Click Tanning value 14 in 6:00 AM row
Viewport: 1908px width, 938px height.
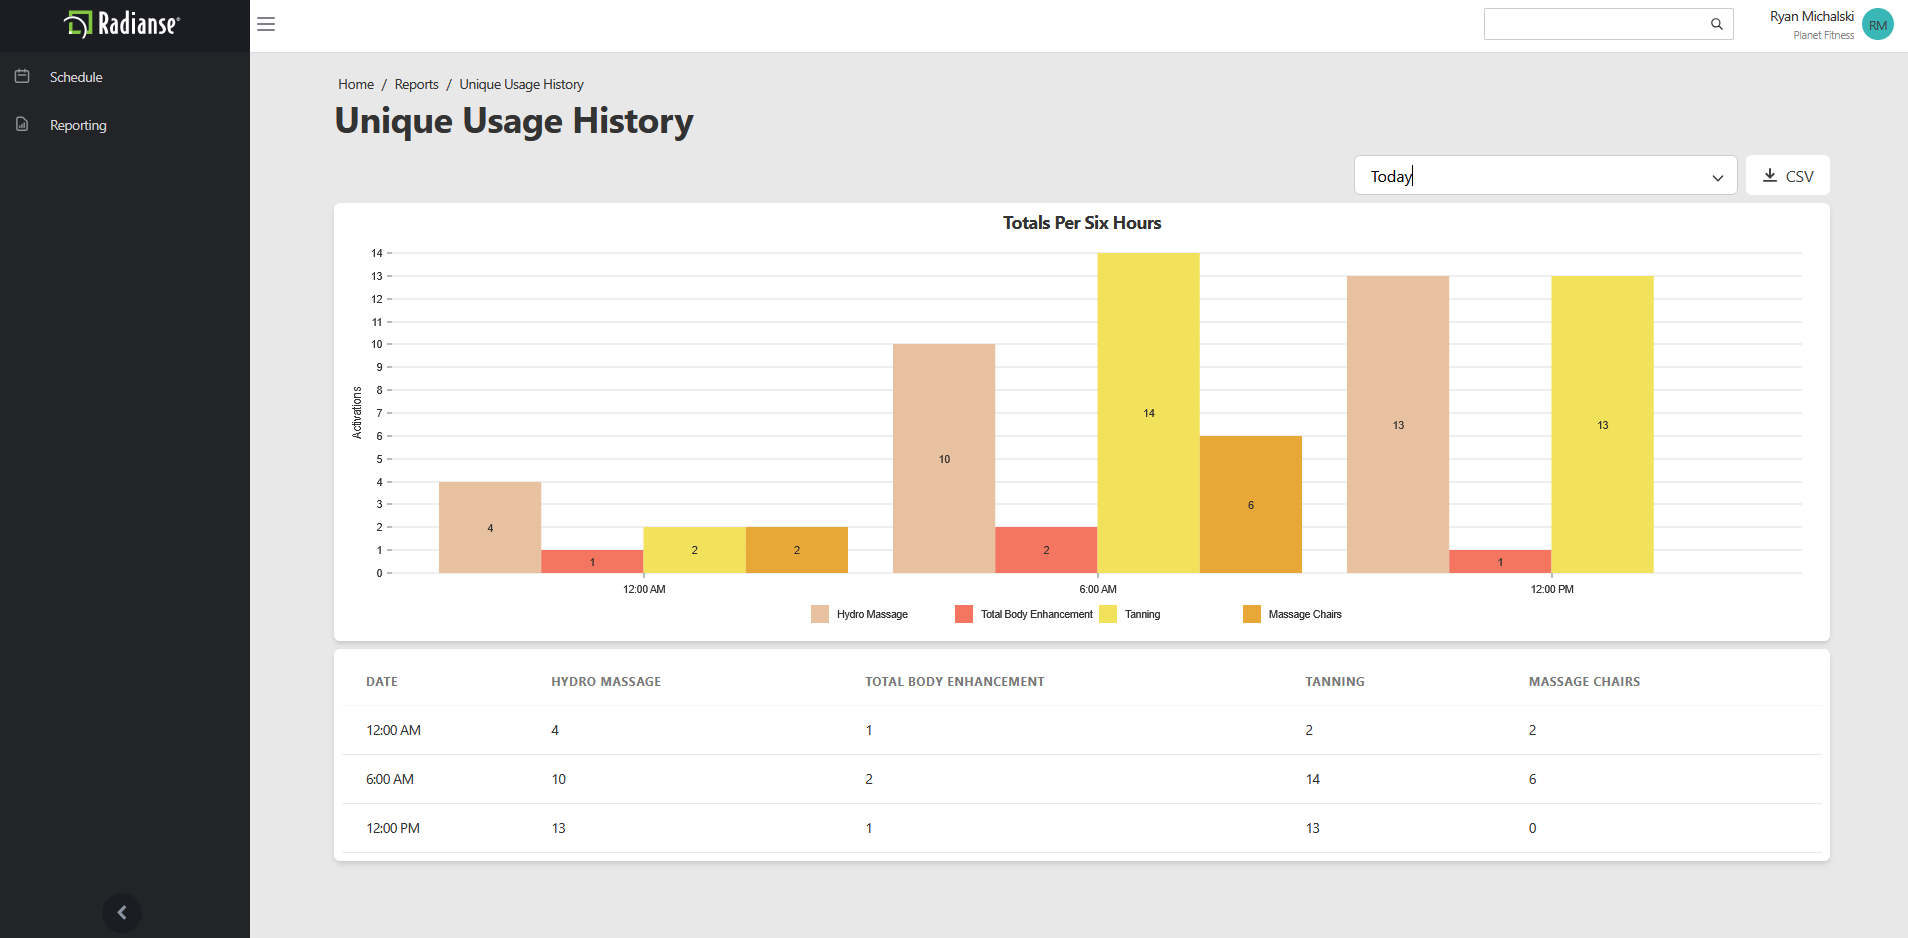(x=1313, y=779)
